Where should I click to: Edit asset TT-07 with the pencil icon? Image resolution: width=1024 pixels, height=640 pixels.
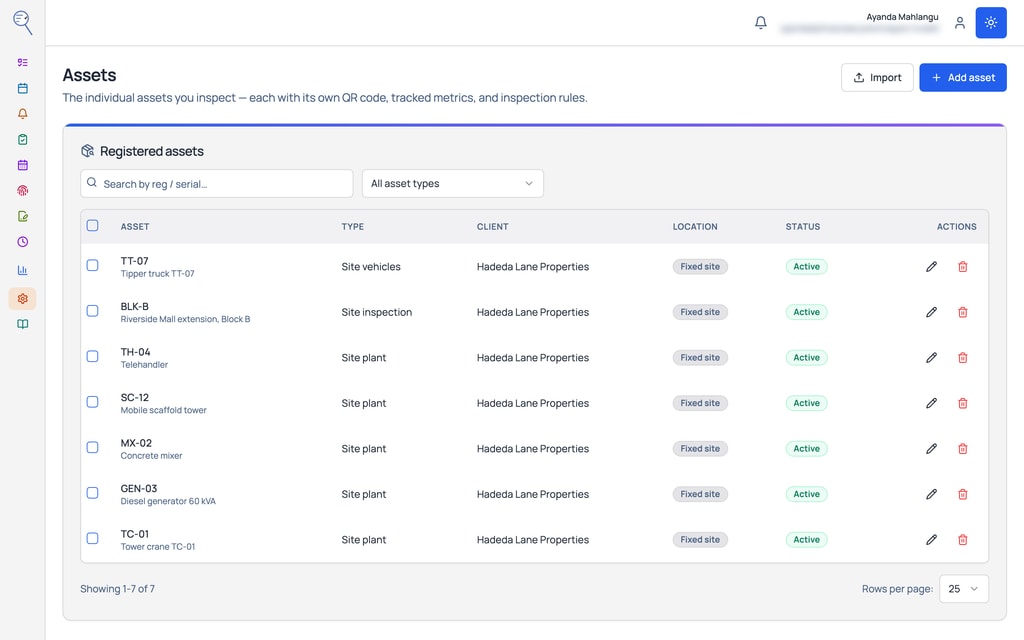(x=931, y=266)
